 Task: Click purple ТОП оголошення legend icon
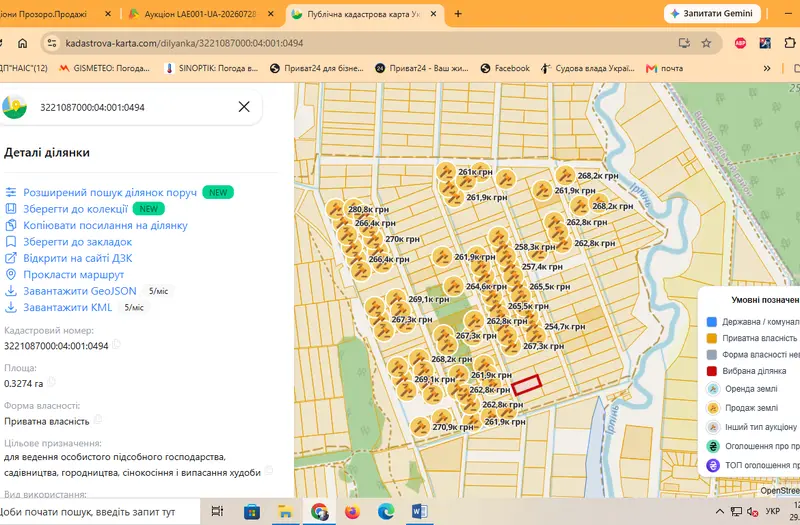[713, 465]
